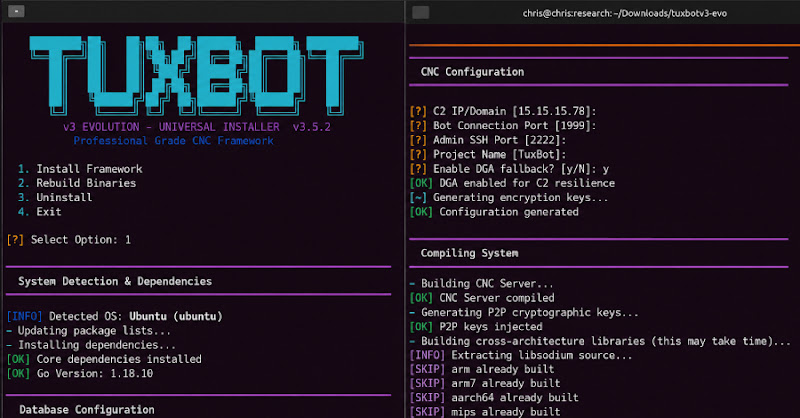Viewport: 800px width, 418px height.
Task: Click the left terminal window menu button
Action: (16, 11)
